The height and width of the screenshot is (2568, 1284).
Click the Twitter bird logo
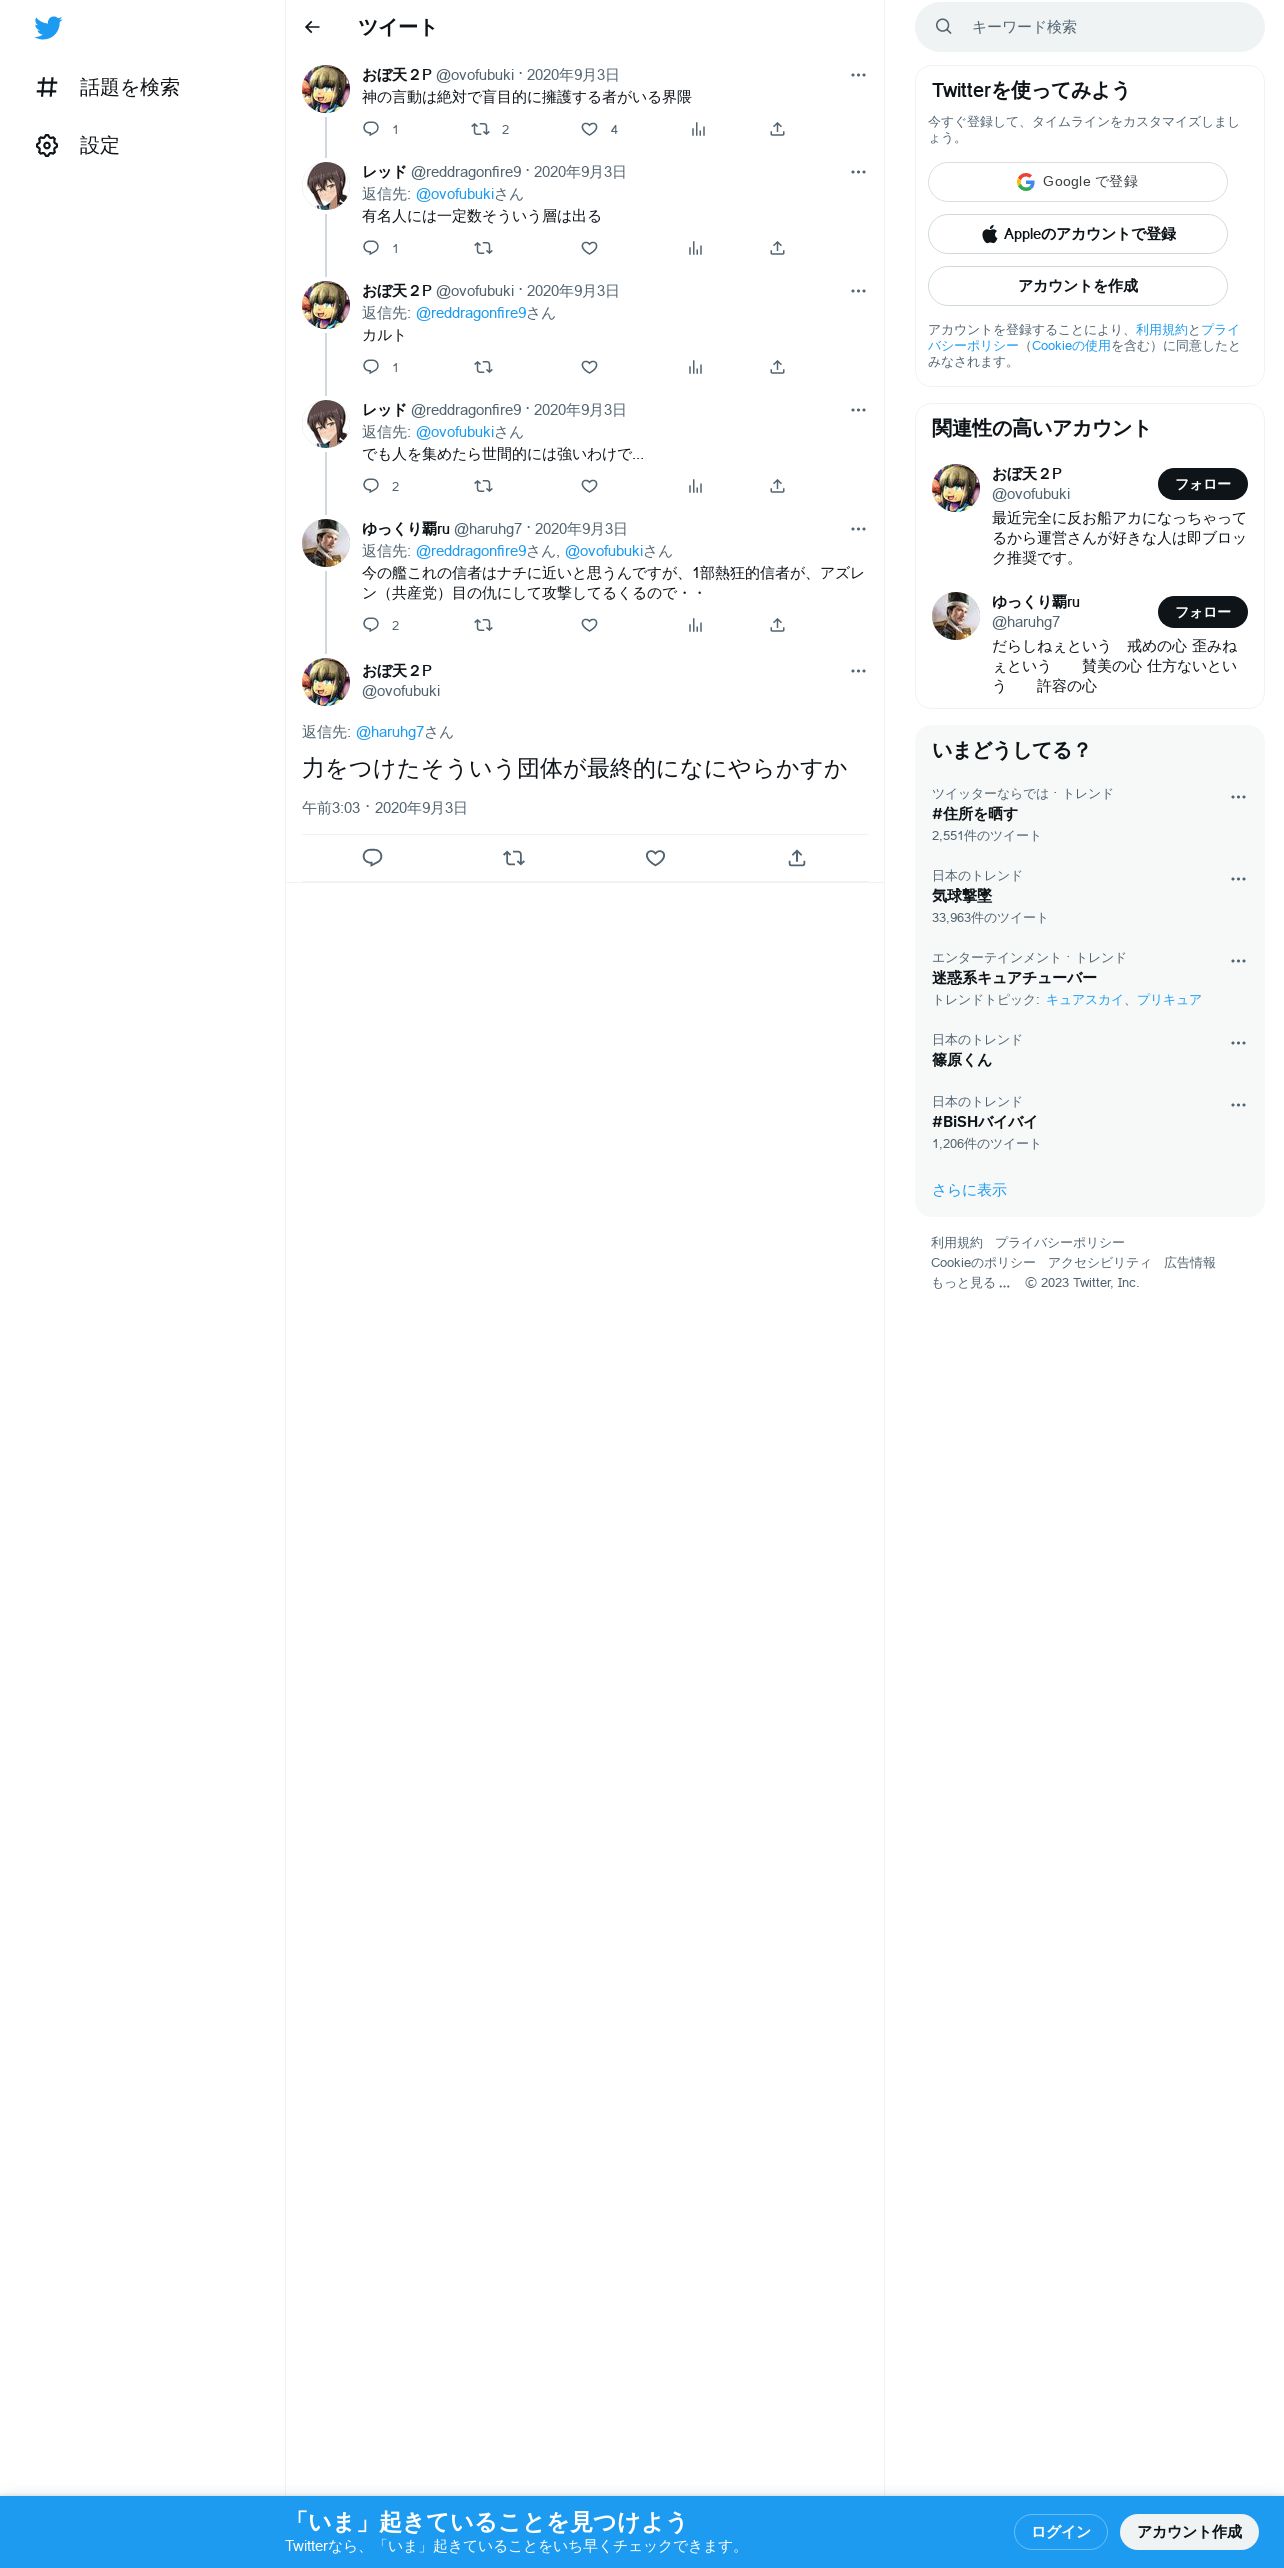tap(48, 28)
